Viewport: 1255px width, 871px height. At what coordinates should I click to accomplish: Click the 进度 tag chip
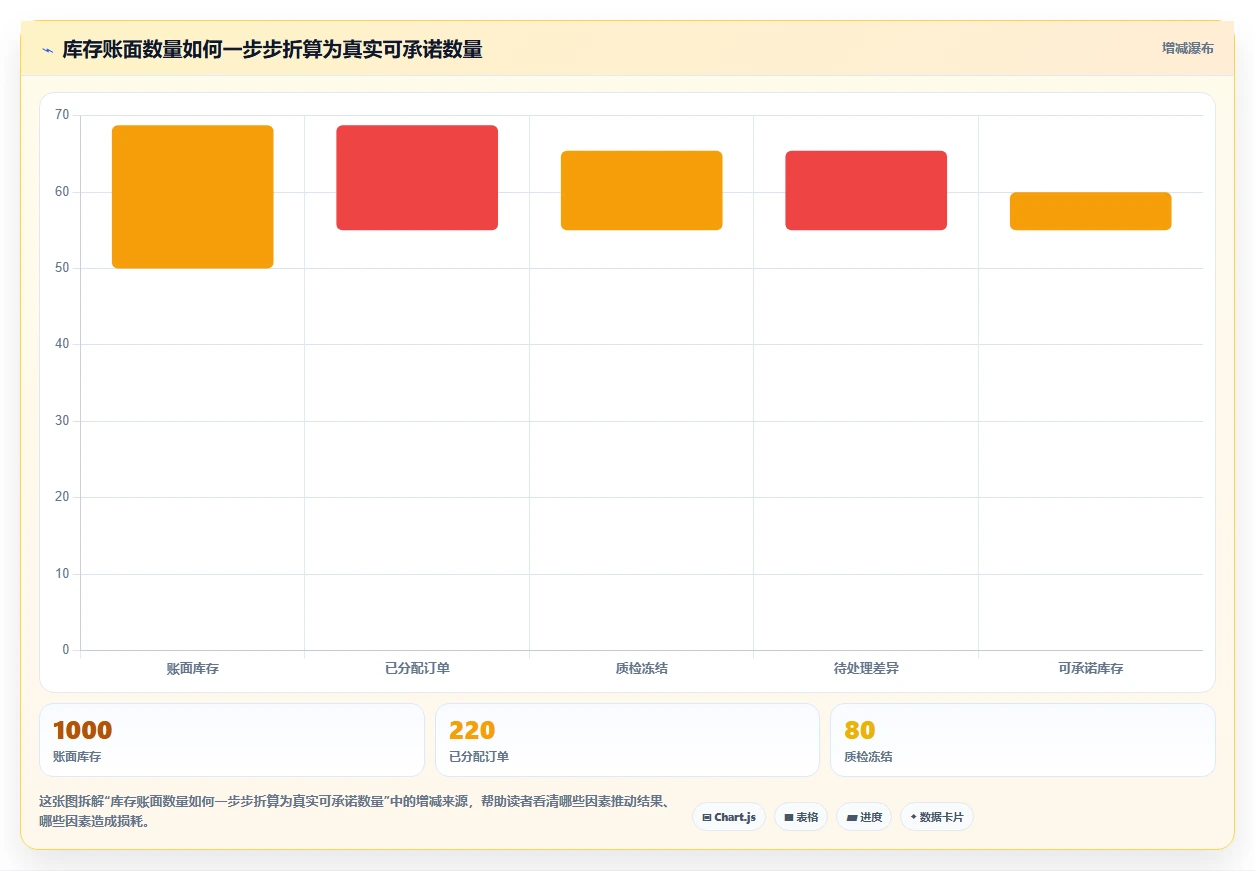[864, 817]
